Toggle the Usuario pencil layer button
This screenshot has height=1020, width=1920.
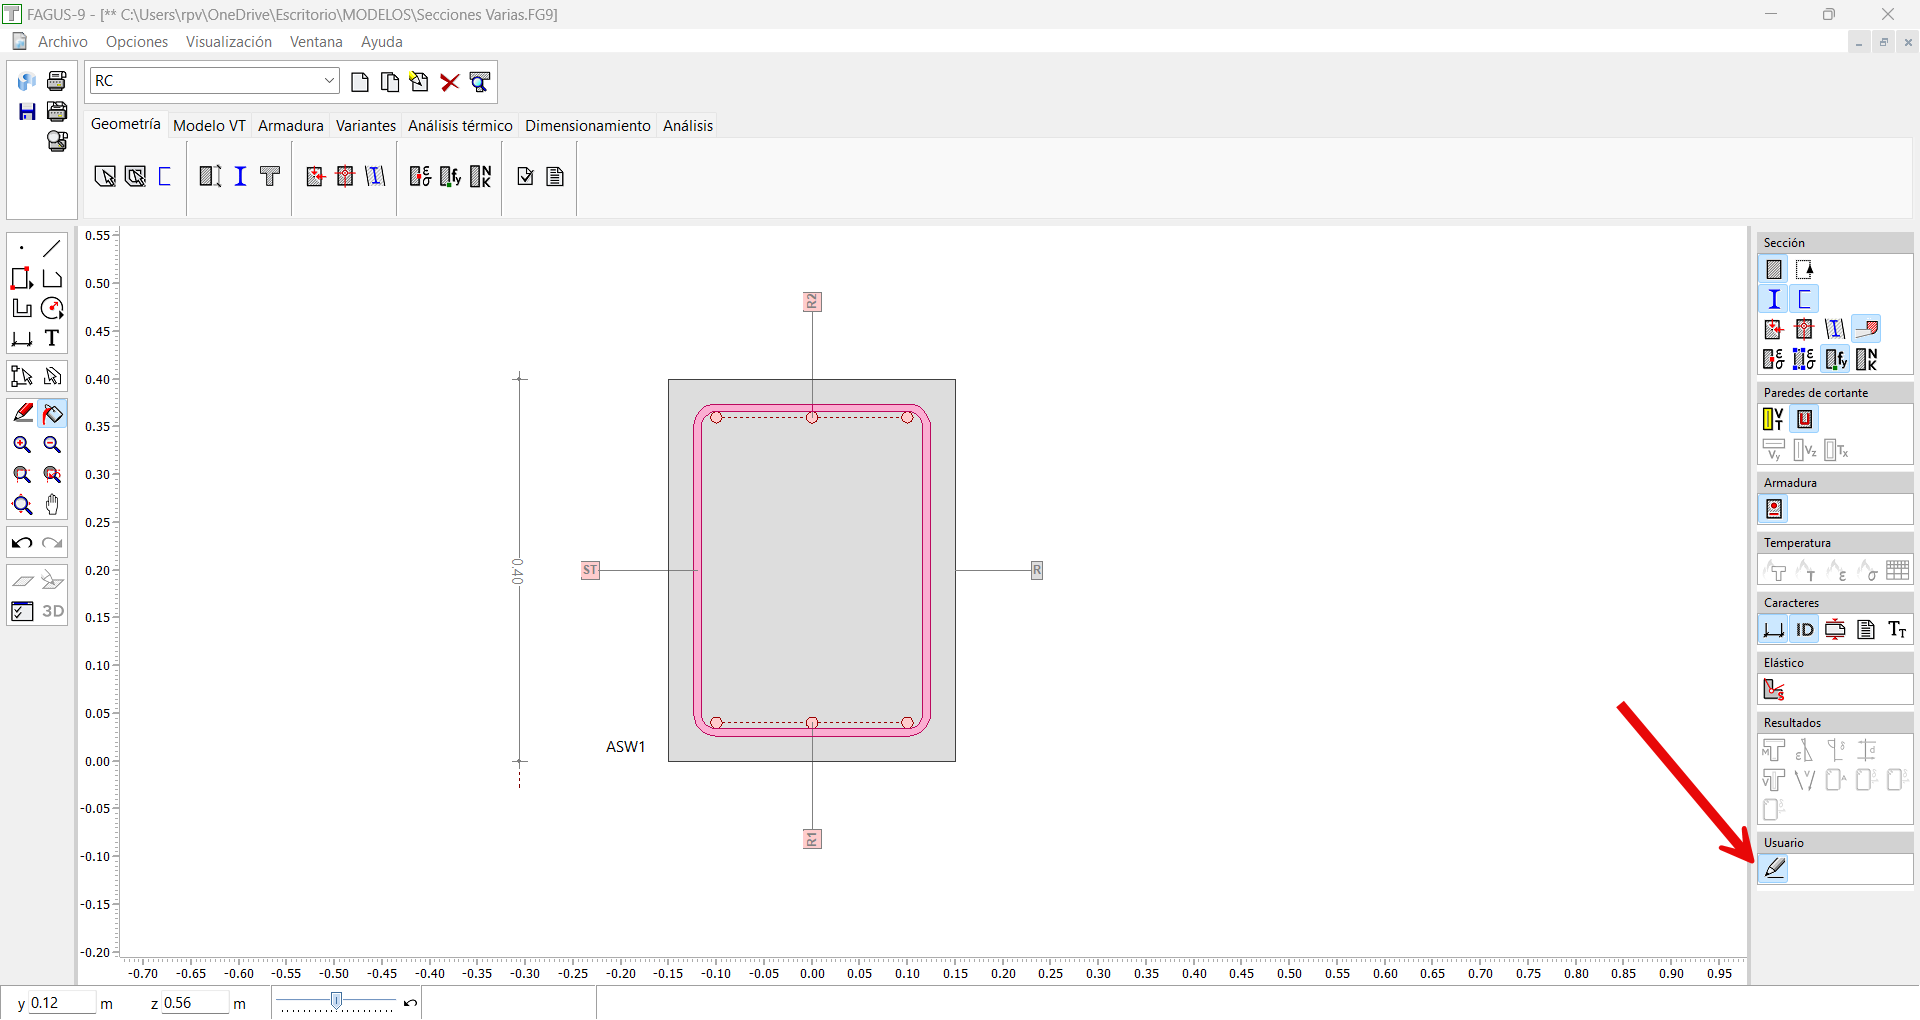(x=1775, y=869)
